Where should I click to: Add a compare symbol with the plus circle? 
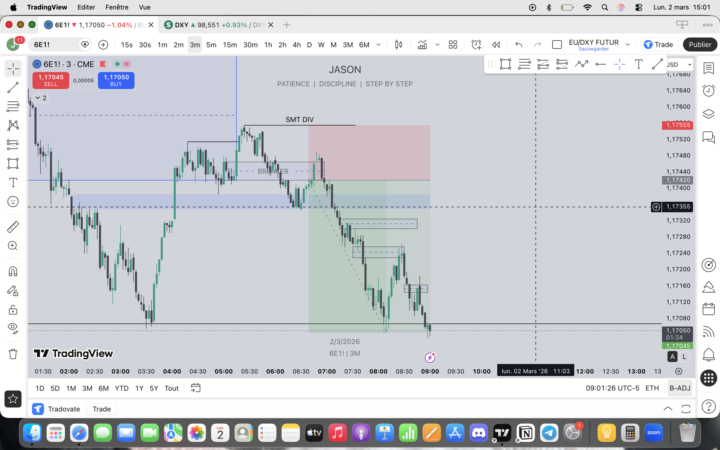103,45
